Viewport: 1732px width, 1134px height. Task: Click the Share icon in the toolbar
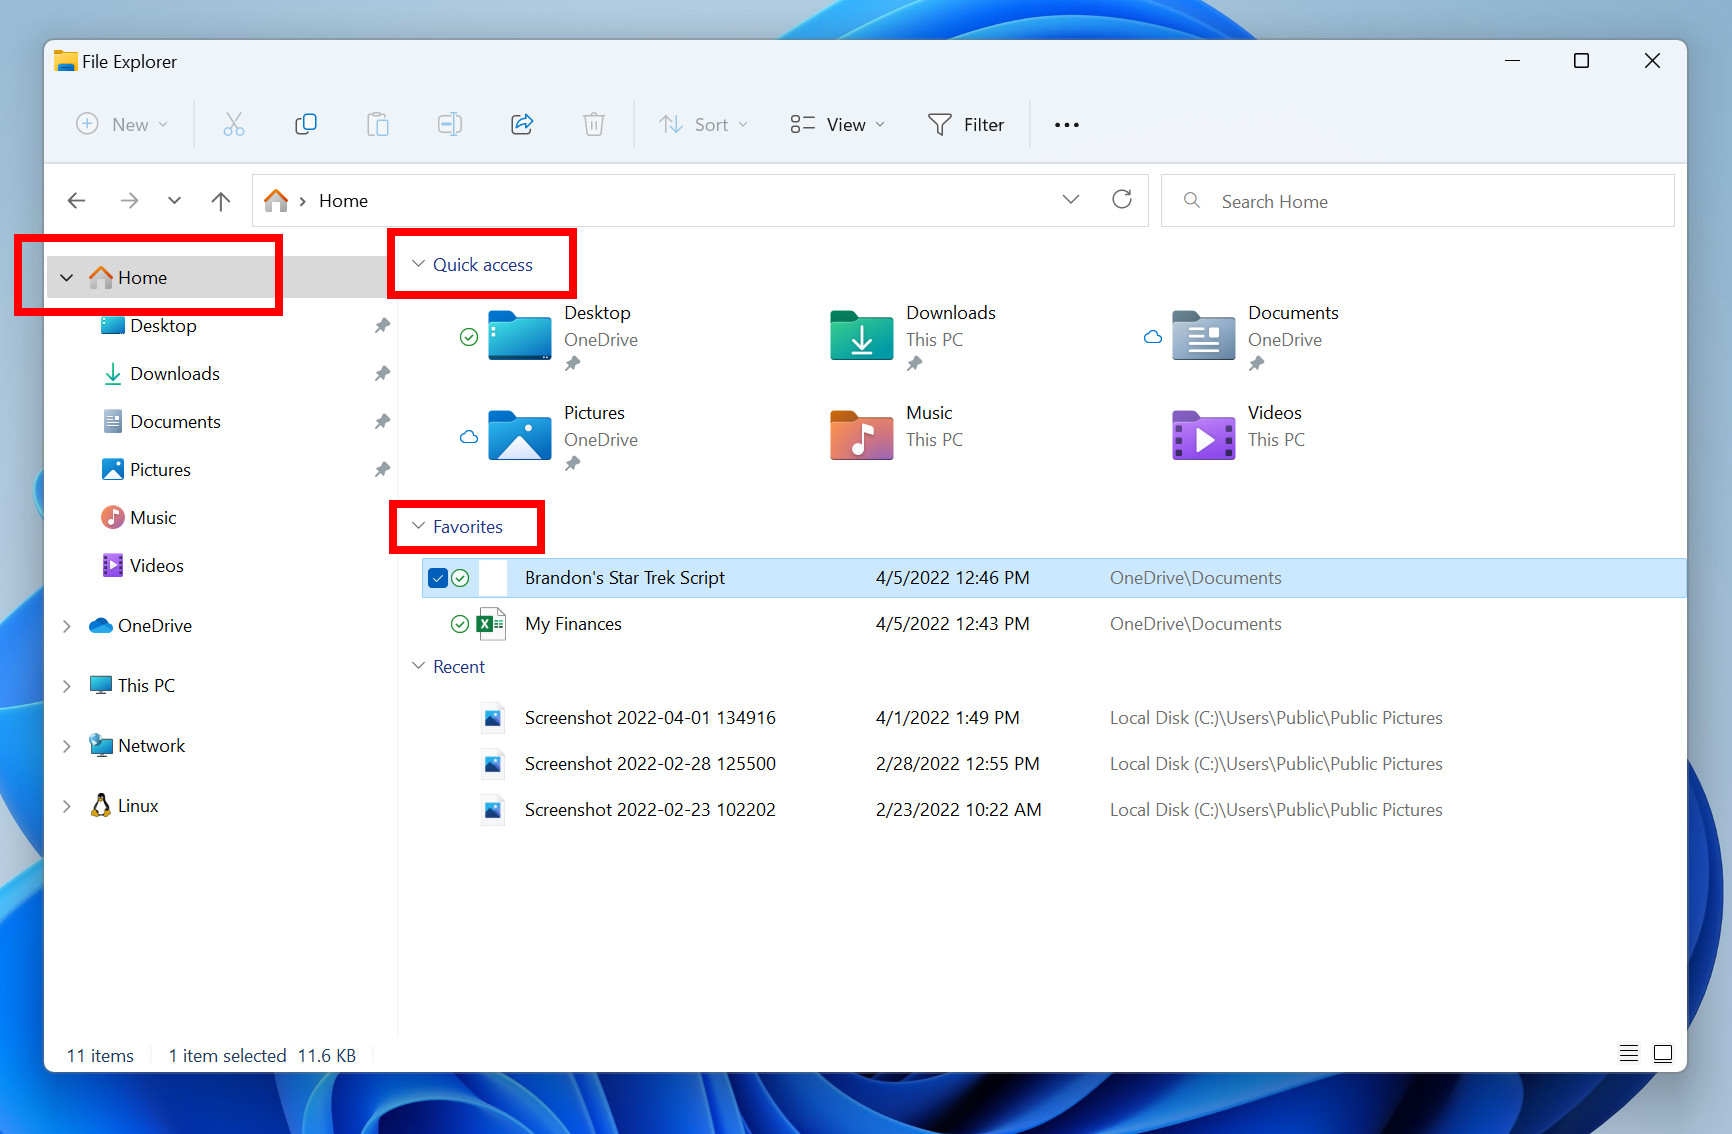click(521, 124)
